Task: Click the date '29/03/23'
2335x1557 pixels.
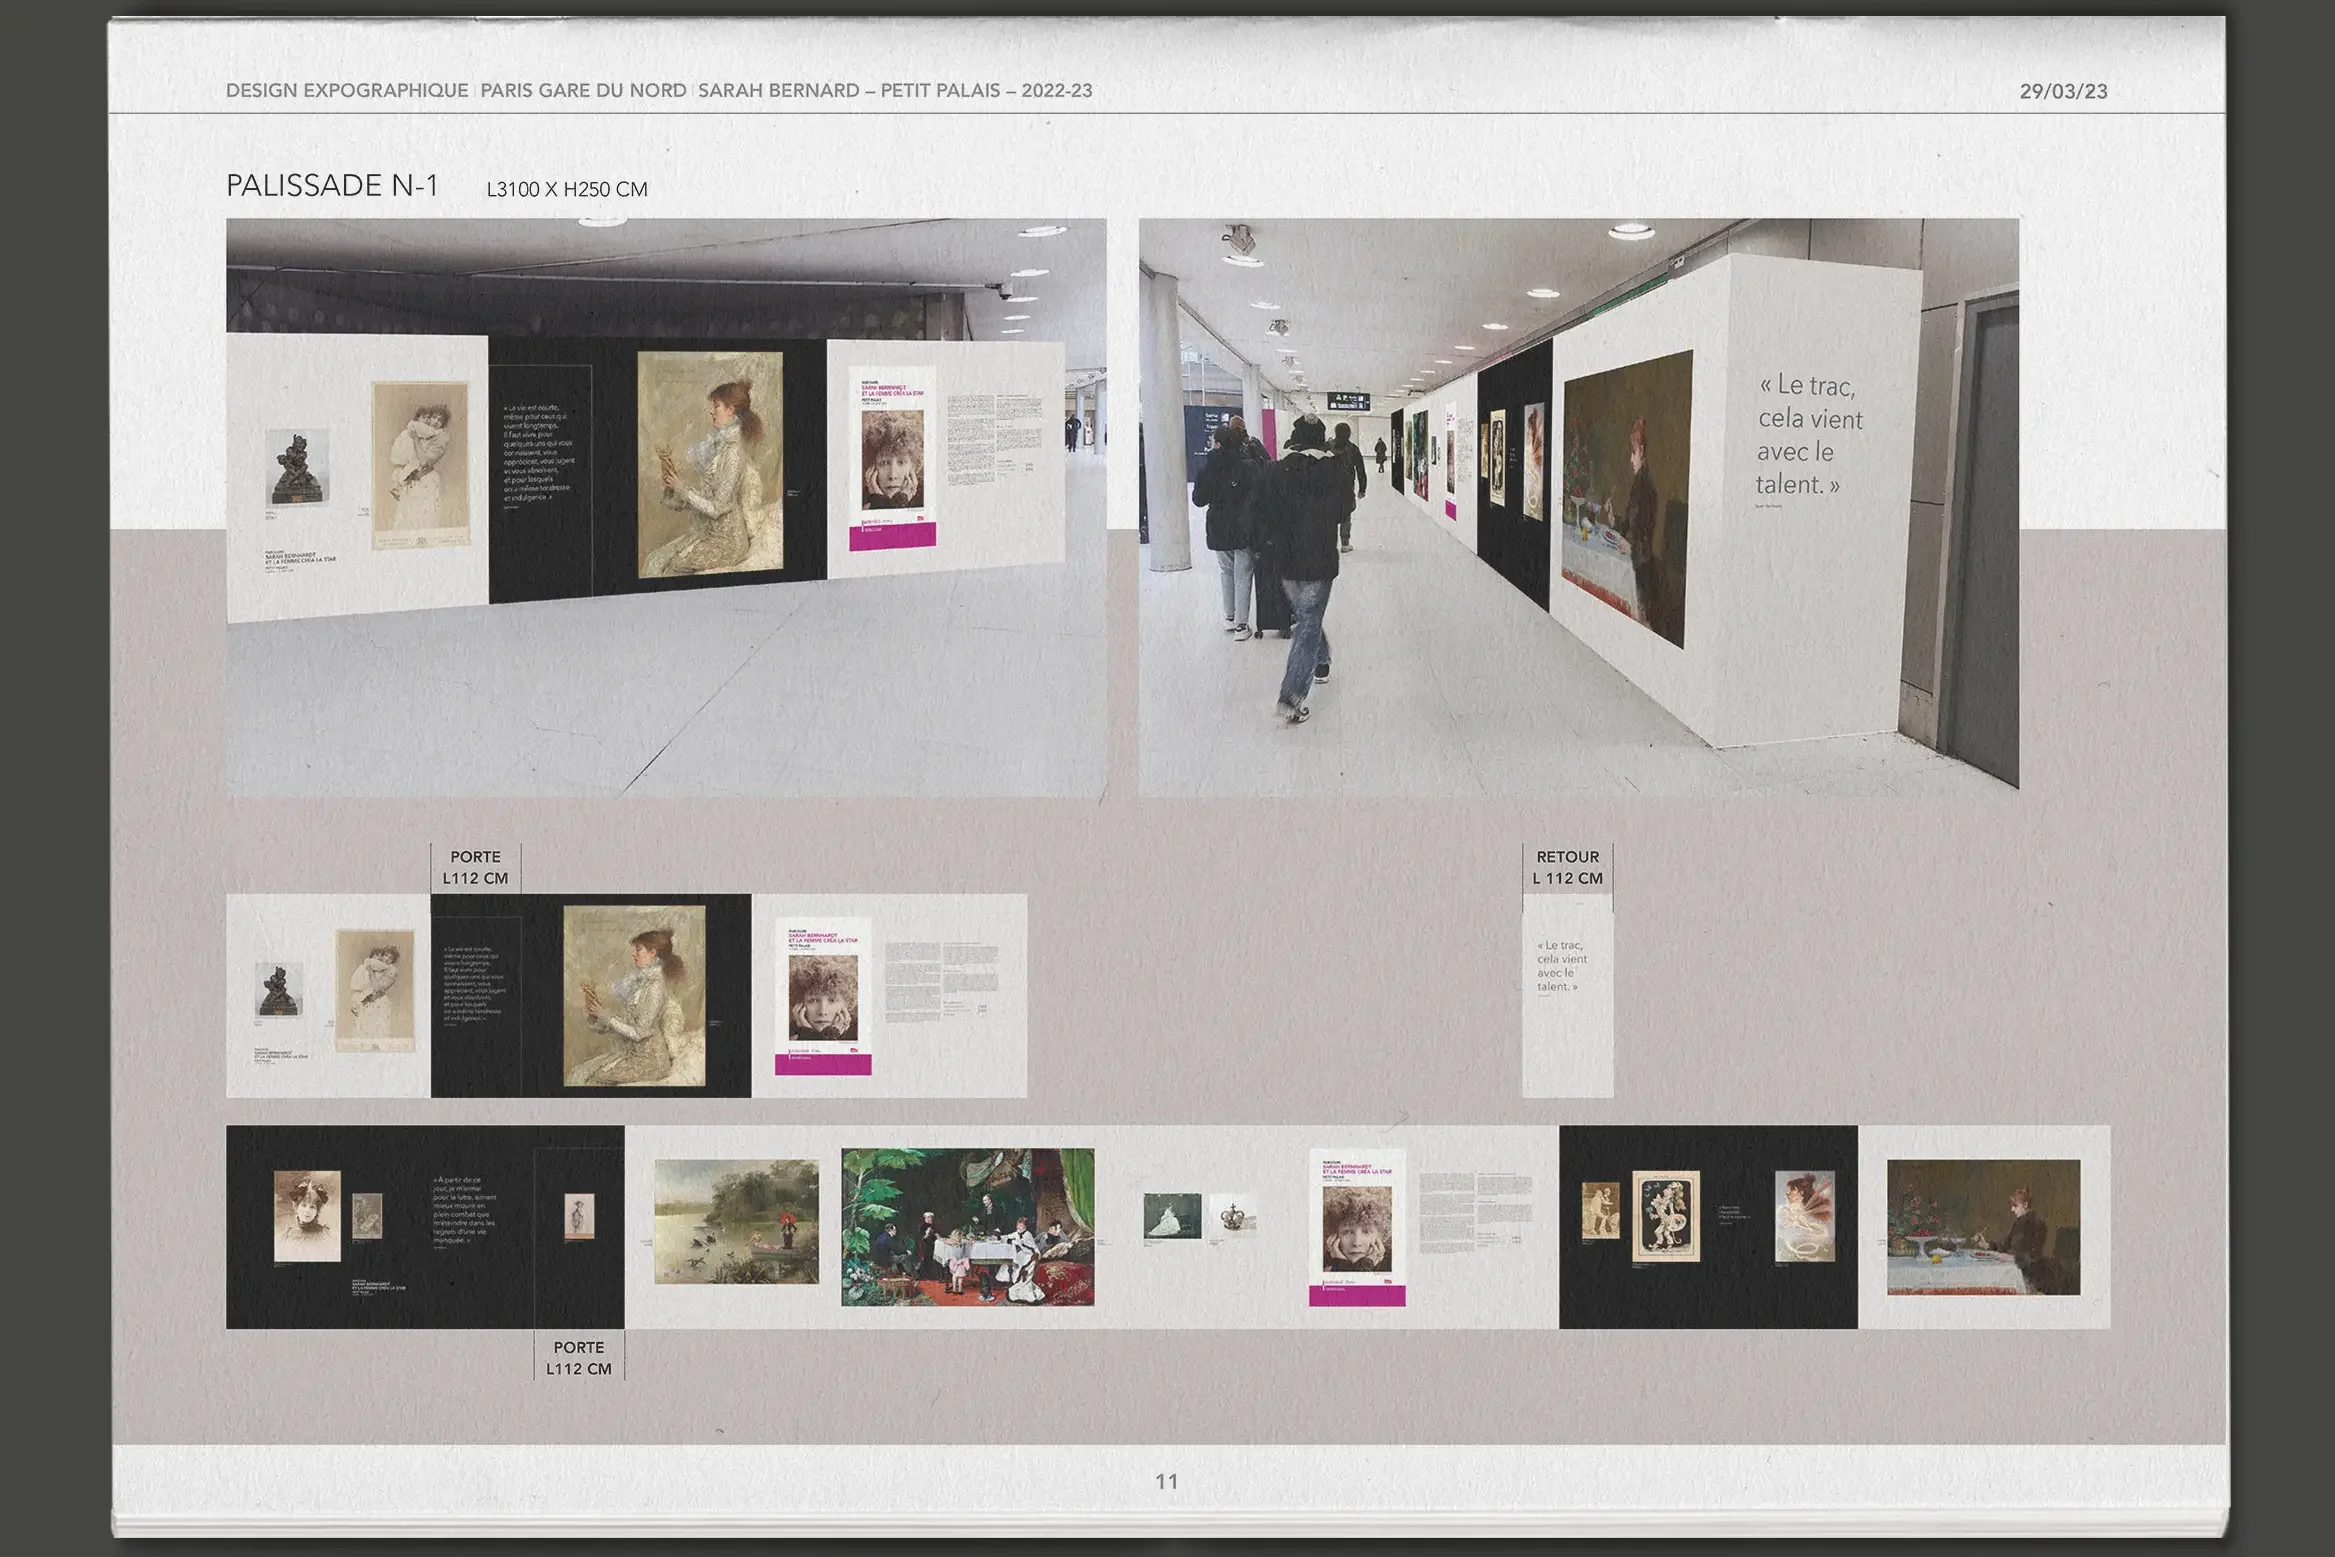Action: coord(2063,92)
